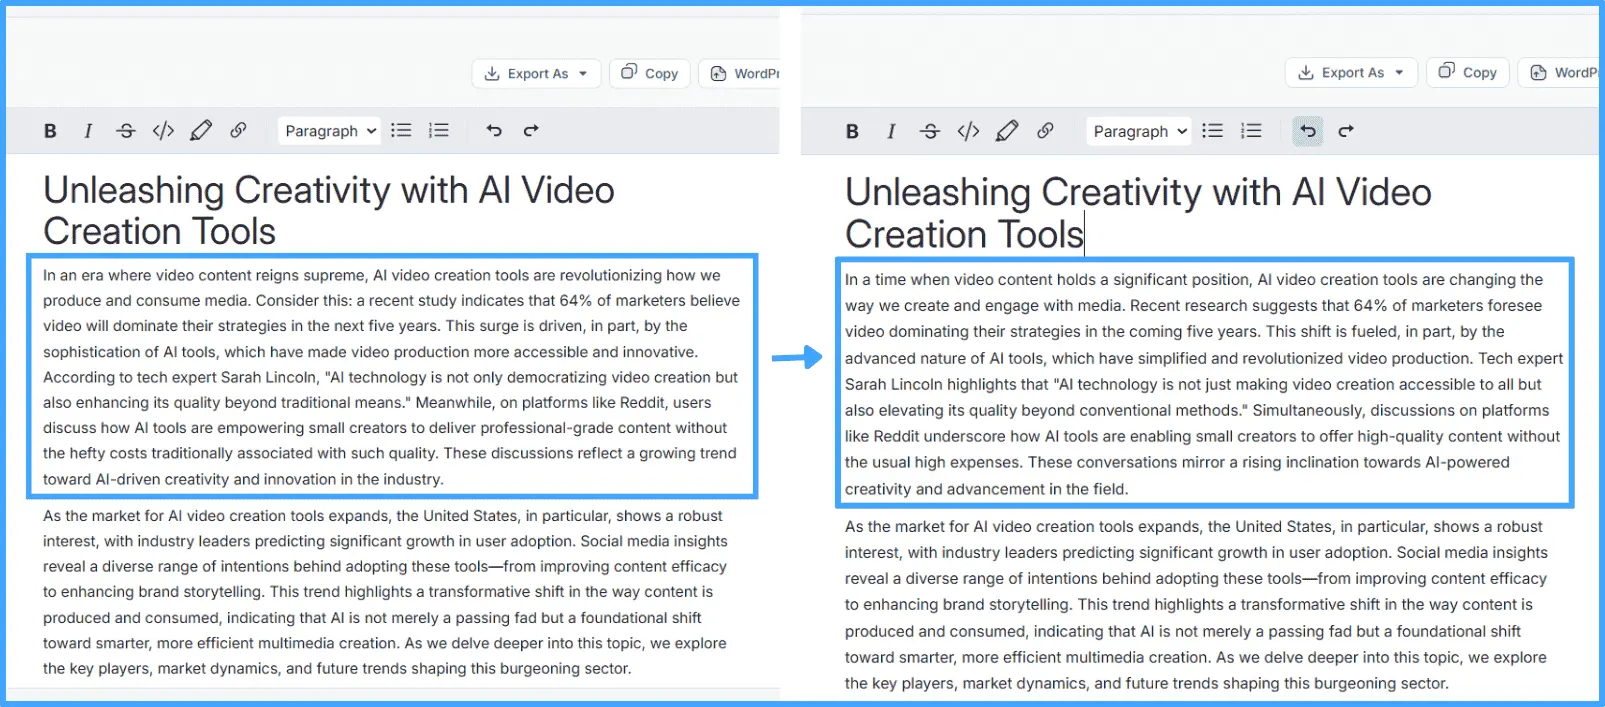Viewport: 1605px width, 707px height.
Task: Insert code block via left editor code icon
Action: (x=163, y=131)
